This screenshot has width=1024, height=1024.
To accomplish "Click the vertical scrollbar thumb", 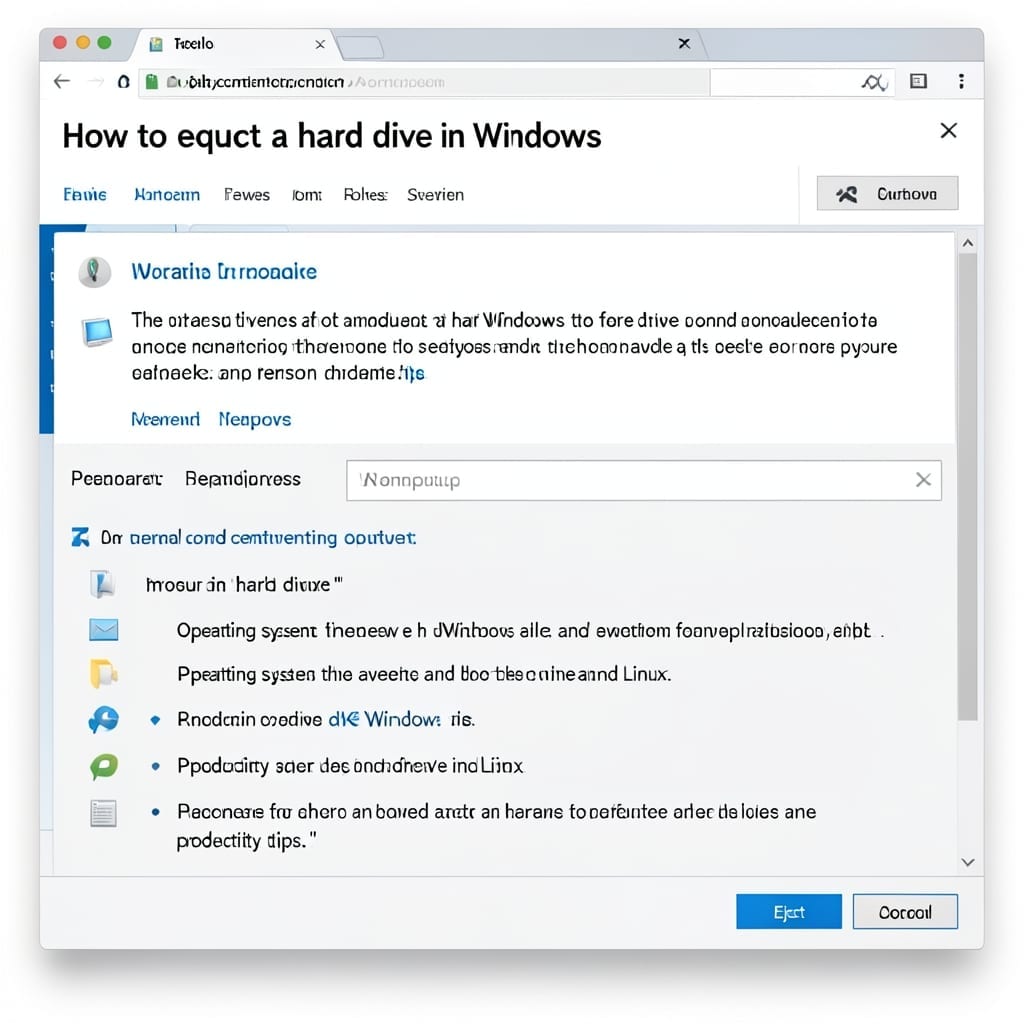I will pos(968,487).
